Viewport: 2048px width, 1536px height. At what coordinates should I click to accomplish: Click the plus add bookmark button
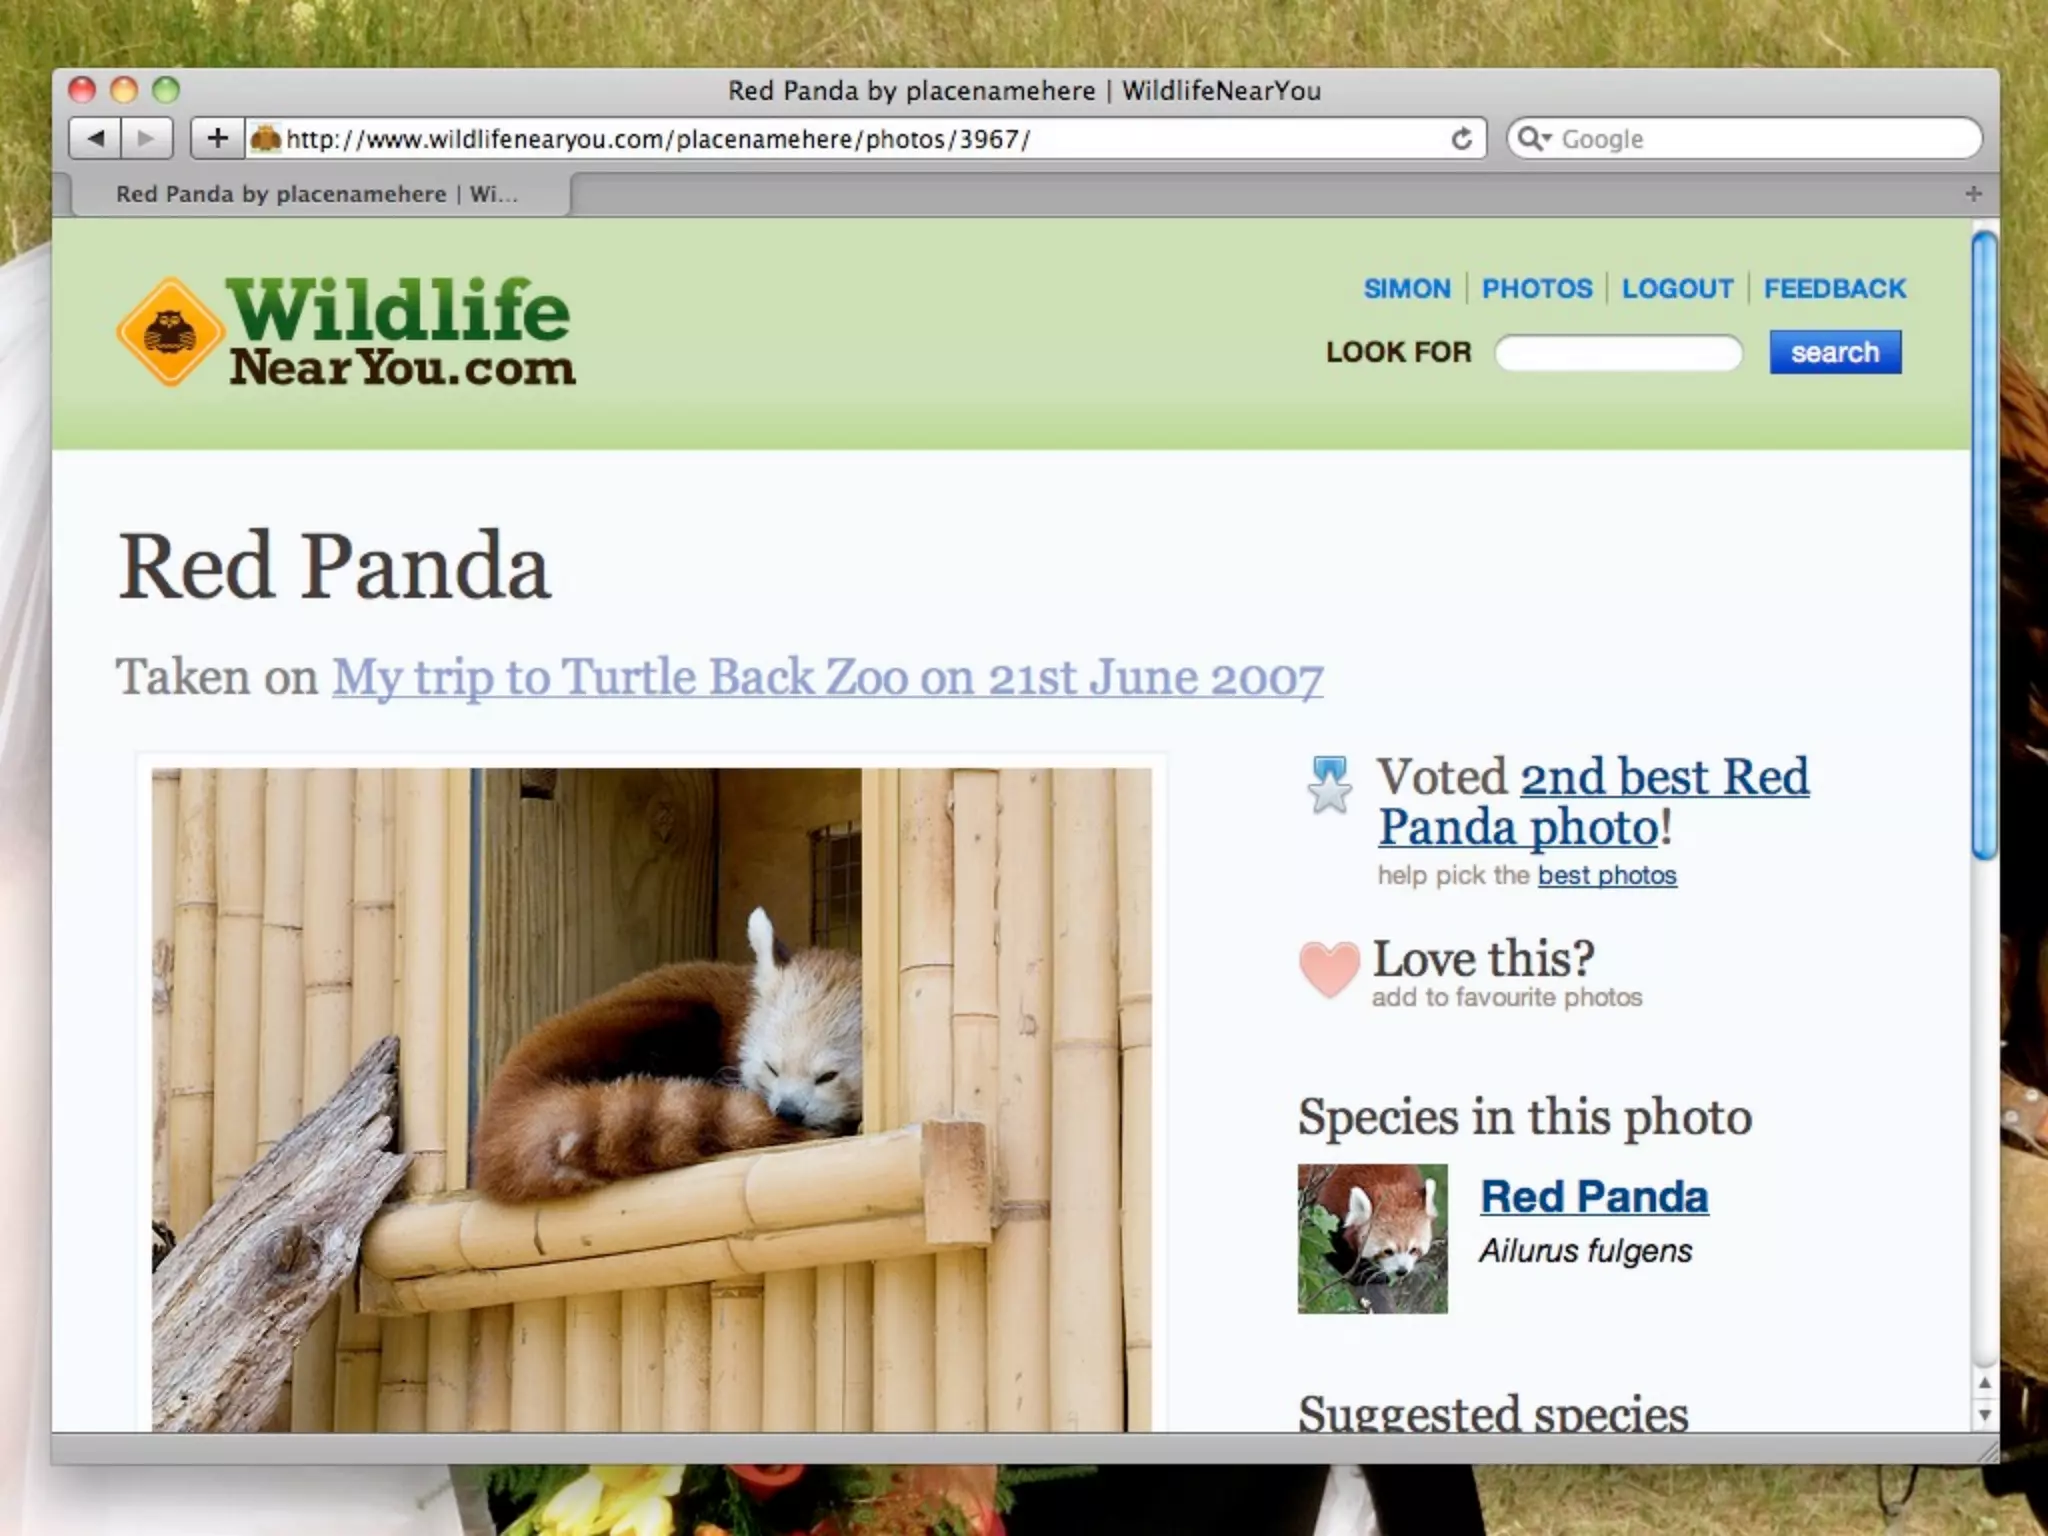(x=217, y=138)
